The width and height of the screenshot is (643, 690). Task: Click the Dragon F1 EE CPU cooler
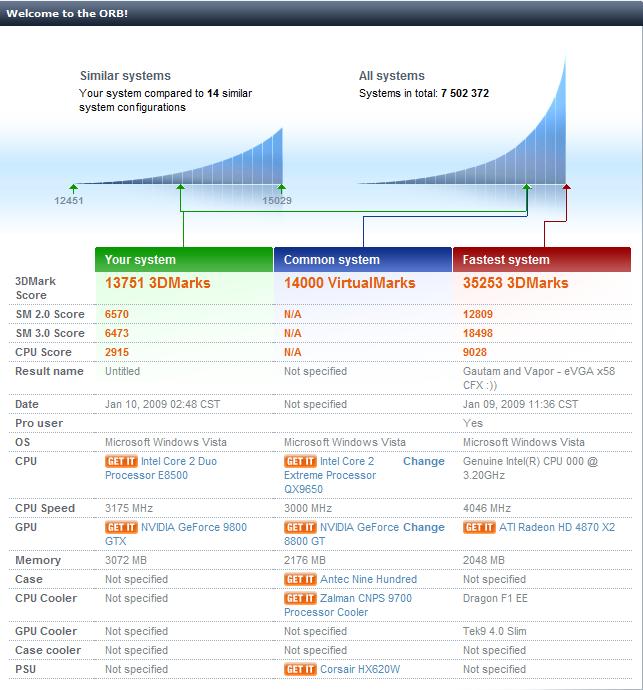[495, 598]
